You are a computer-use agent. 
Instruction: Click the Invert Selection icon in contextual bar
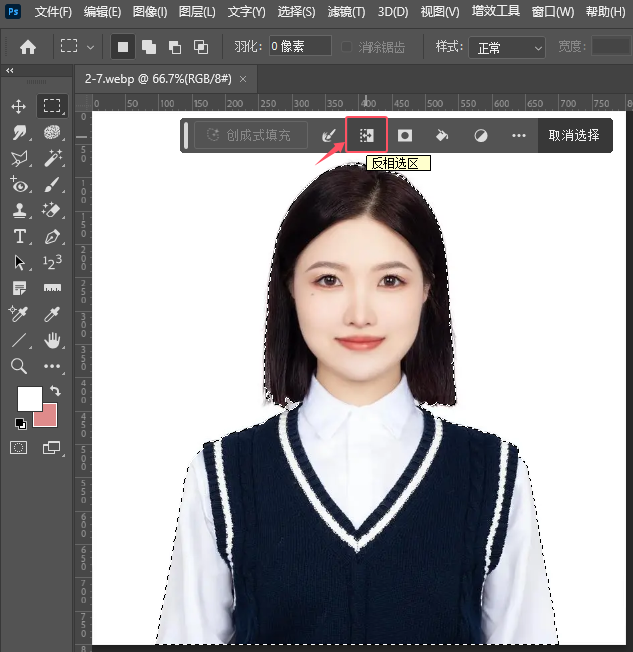coord(366,135)
